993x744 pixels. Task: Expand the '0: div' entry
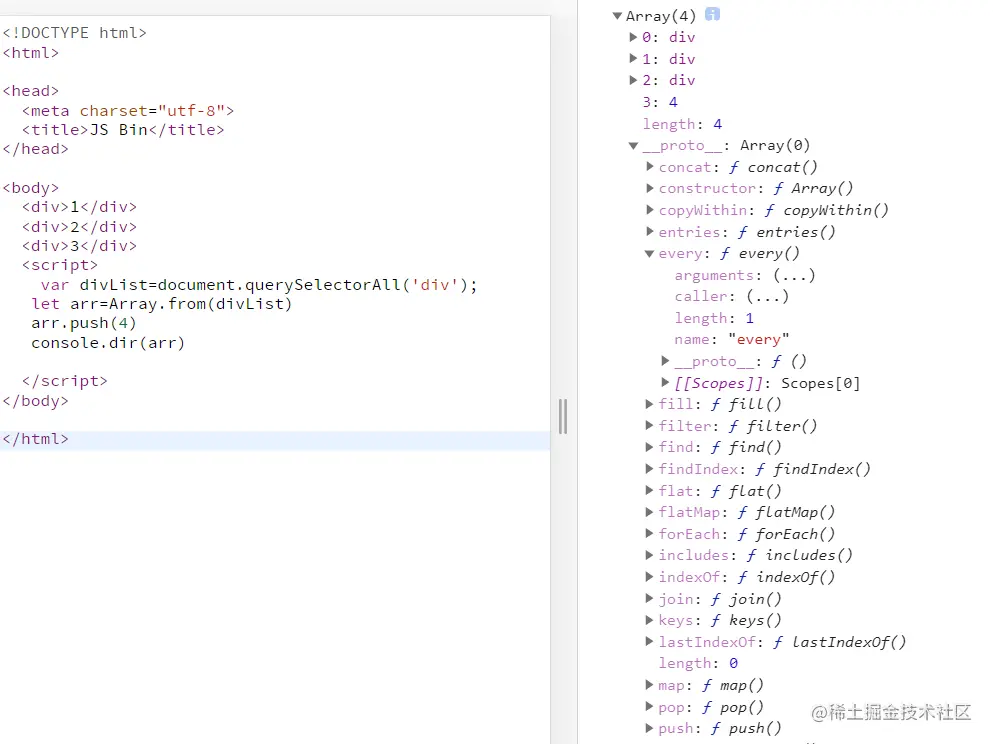(x=633, y=37)
